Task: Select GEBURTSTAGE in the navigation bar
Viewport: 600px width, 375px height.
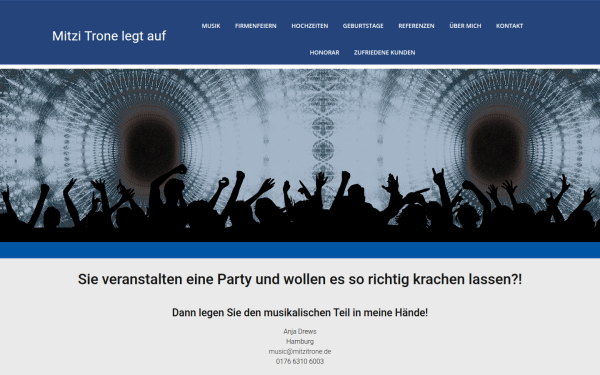Action: click(363, 26)
